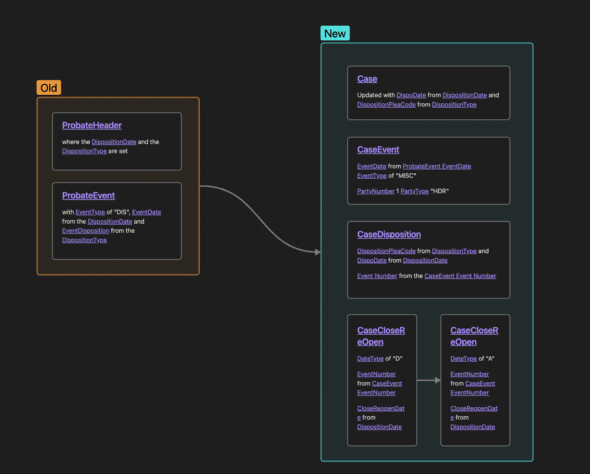Open the CaseDisposition title link

[x=389, y=234]
